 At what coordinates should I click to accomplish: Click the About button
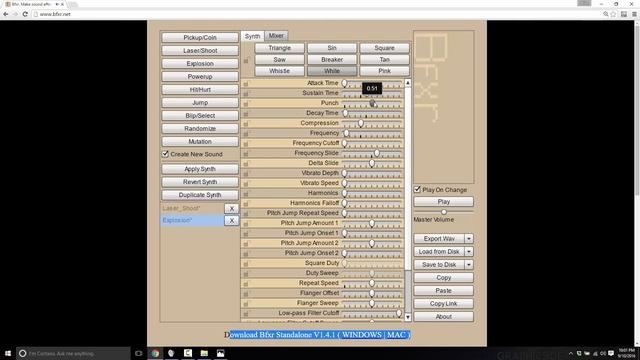click(x=444, y=317)
